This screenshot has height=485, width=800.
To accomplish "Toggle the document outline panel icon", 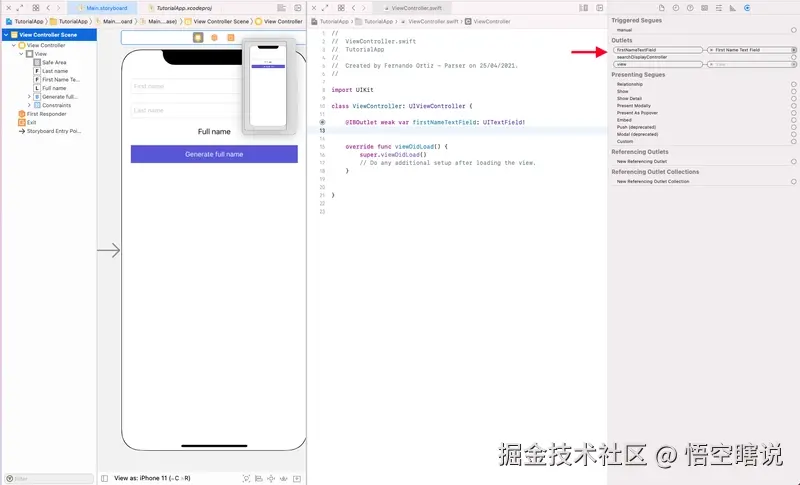I will pyautogui.click(x=105, y=478).
